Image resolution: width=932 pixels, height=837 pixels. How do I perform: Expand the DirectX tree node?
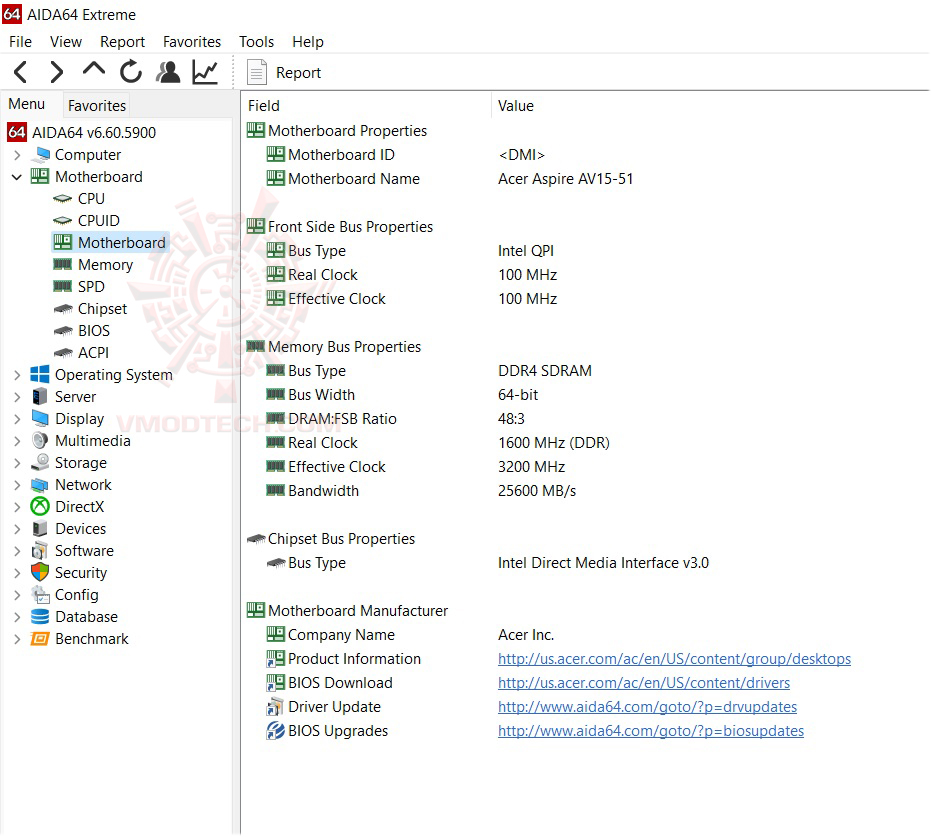[x=17, y=507]
